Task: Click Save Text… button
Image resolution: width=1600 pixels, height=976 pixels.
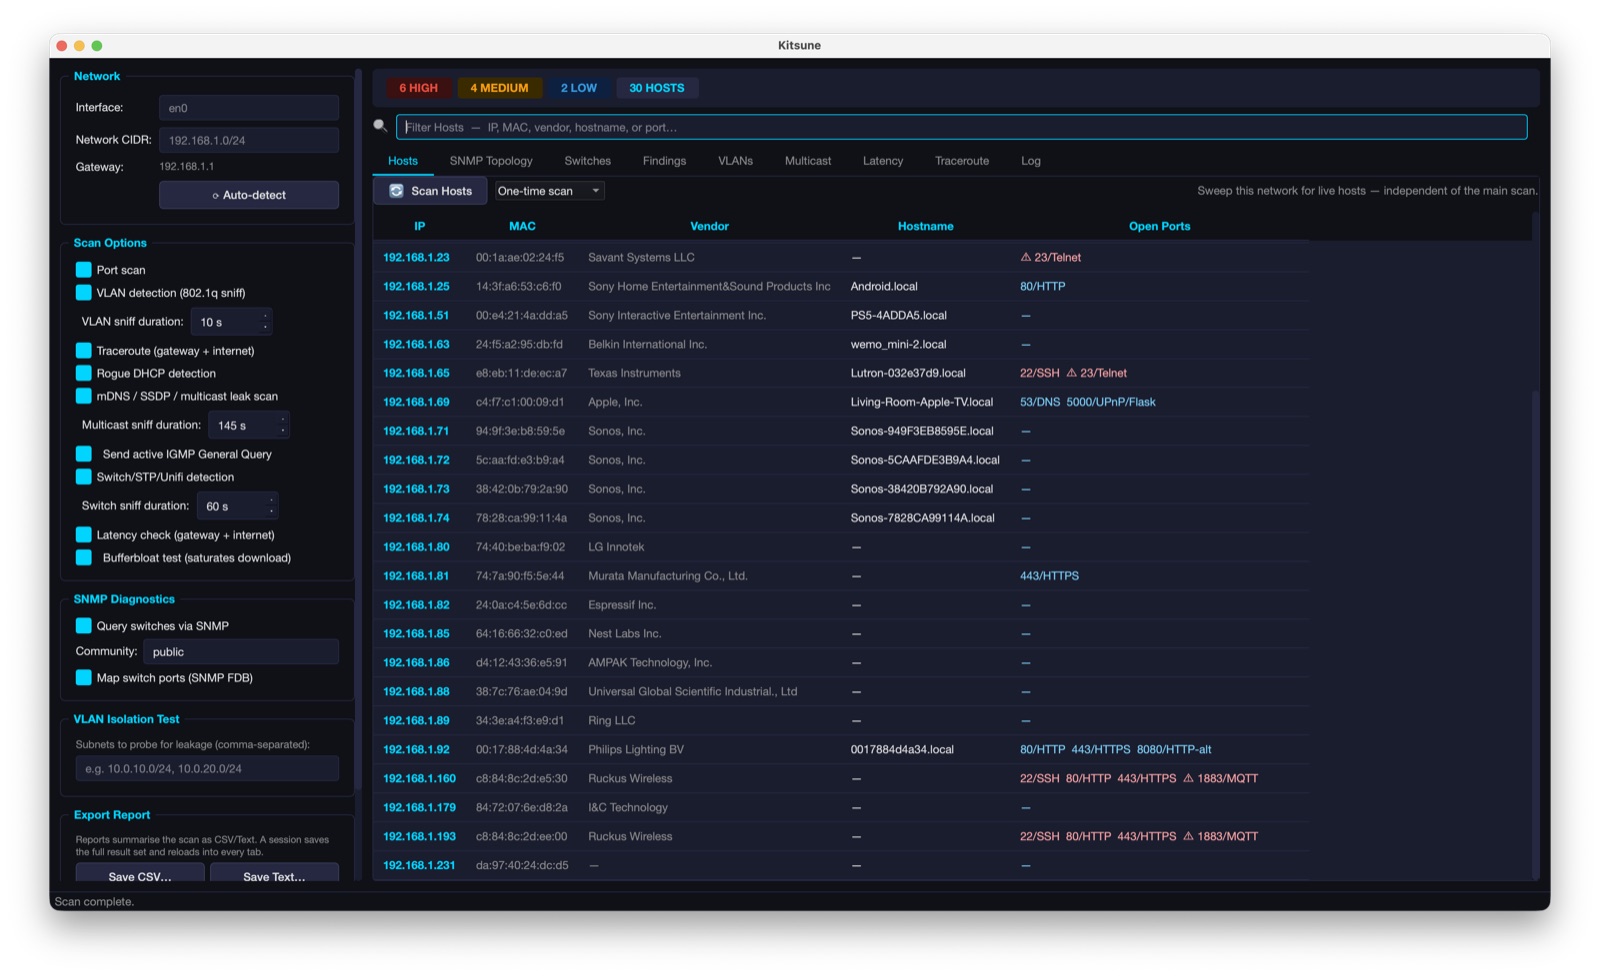Action: [274, 874]
